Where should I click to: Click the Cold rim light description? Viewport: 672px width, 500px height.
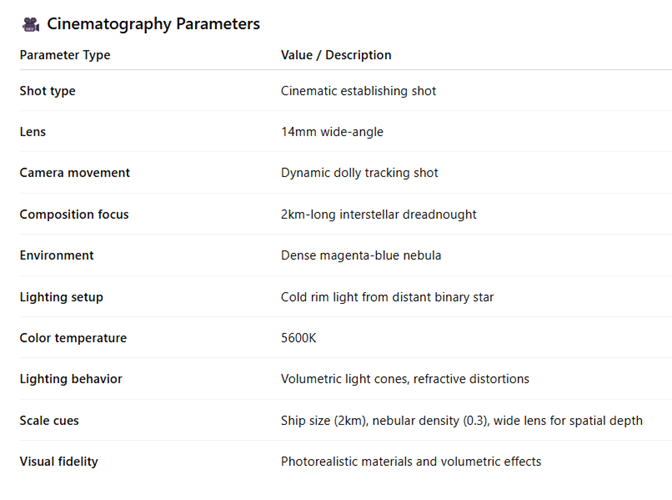[387, 297]
